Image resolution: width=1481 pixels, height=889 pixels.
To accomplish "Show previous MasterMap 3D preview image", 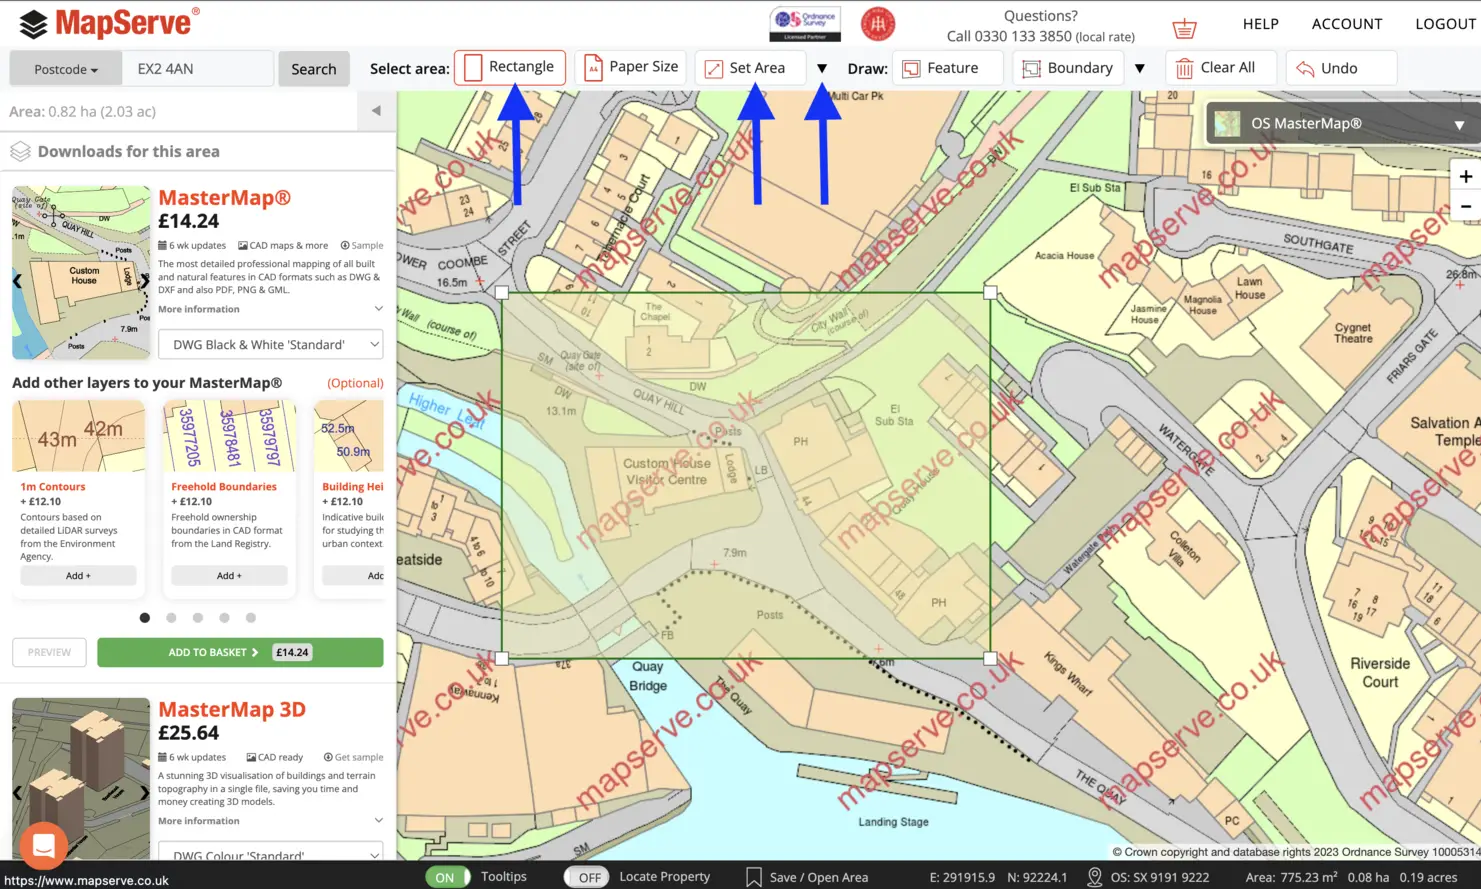I will coord(17,793).
